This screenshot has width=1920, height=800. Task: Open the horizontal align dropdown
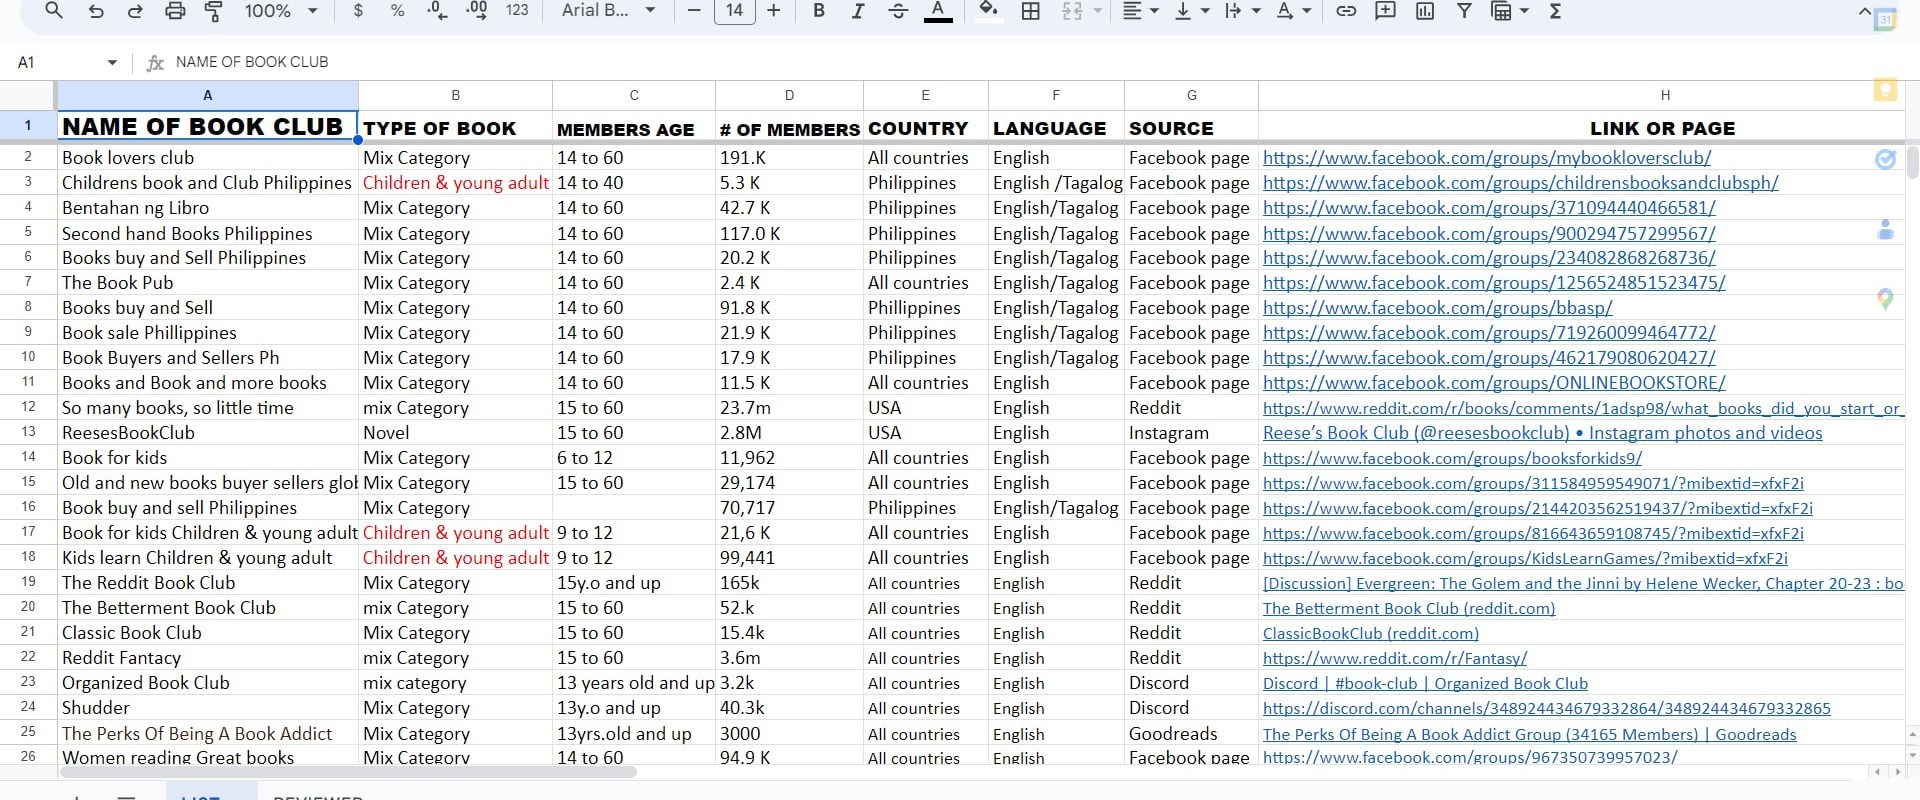coord(1140,11)
